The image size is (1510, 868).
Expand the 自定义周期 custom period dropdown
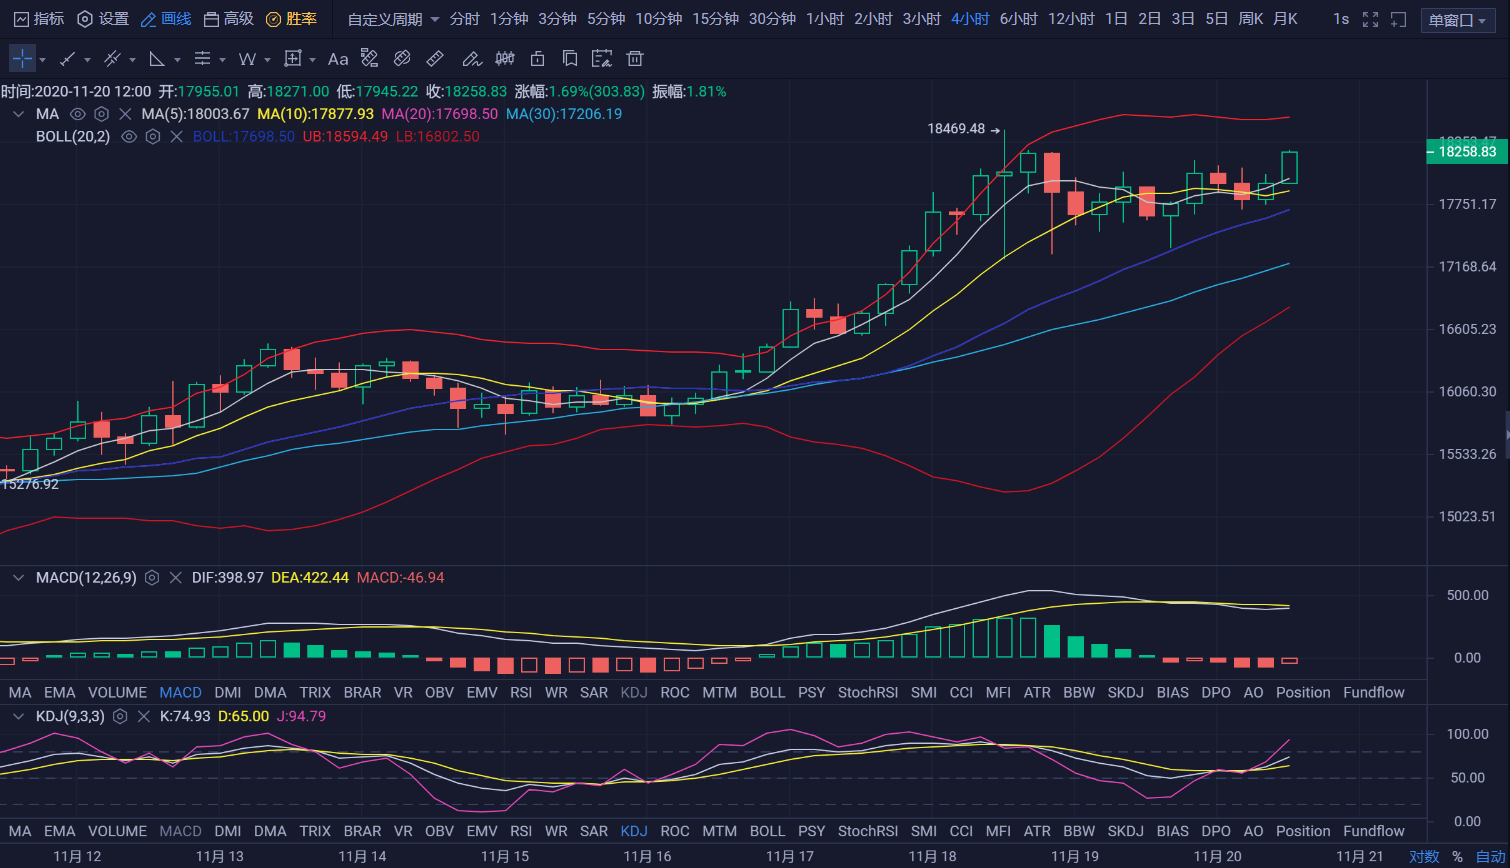394,20
